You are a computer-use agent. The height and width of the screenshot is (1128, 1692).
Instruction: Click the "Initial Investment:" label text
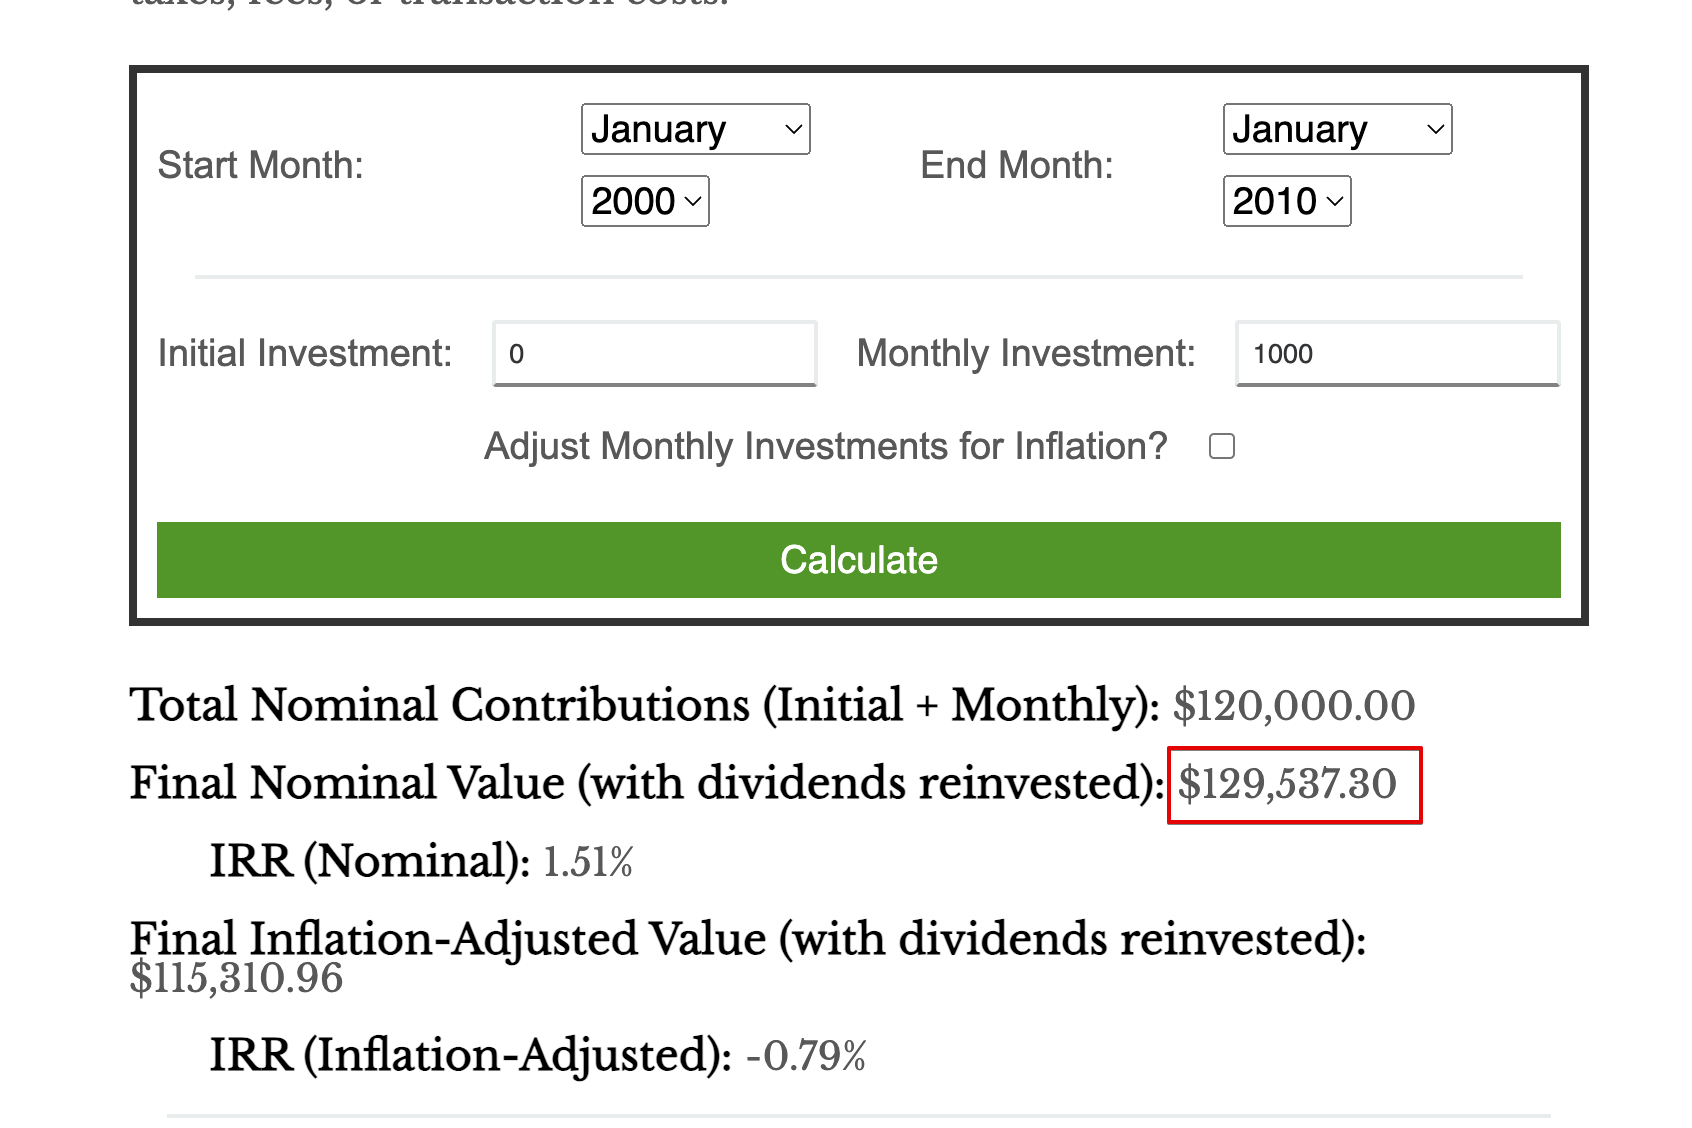point(305,353)
